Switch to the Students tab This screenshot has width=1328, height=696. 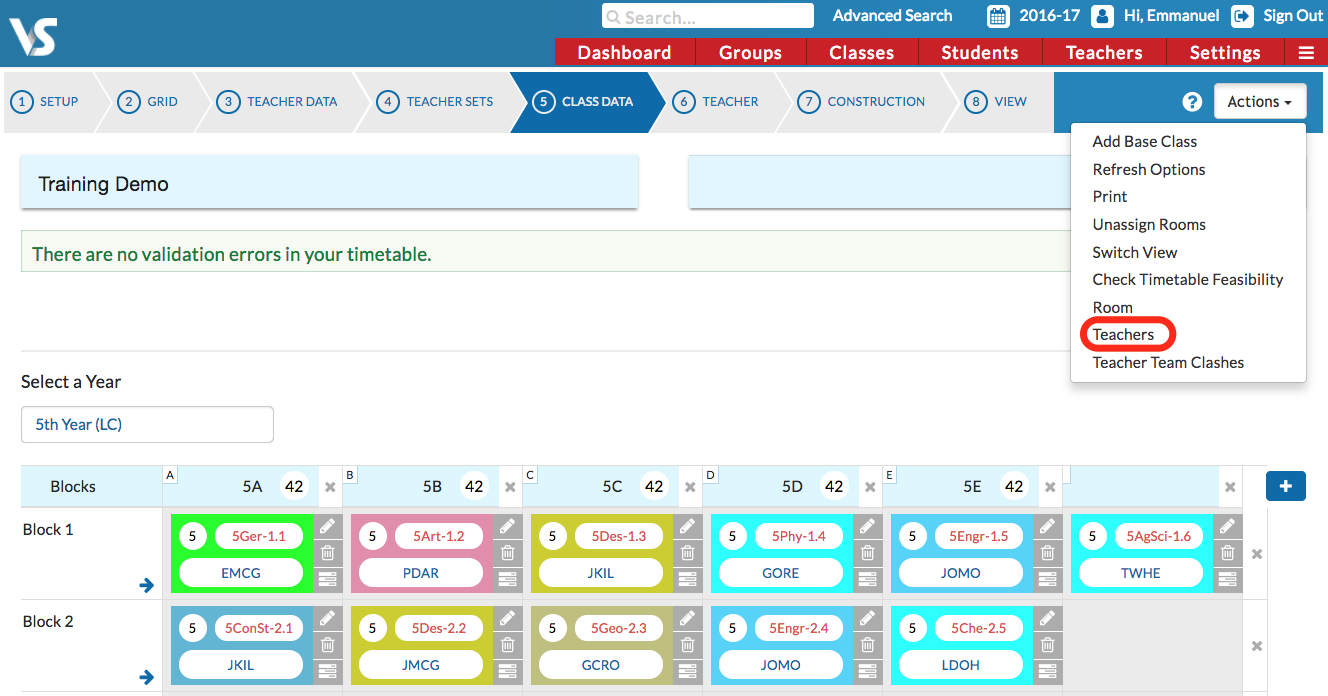(980, 52)
